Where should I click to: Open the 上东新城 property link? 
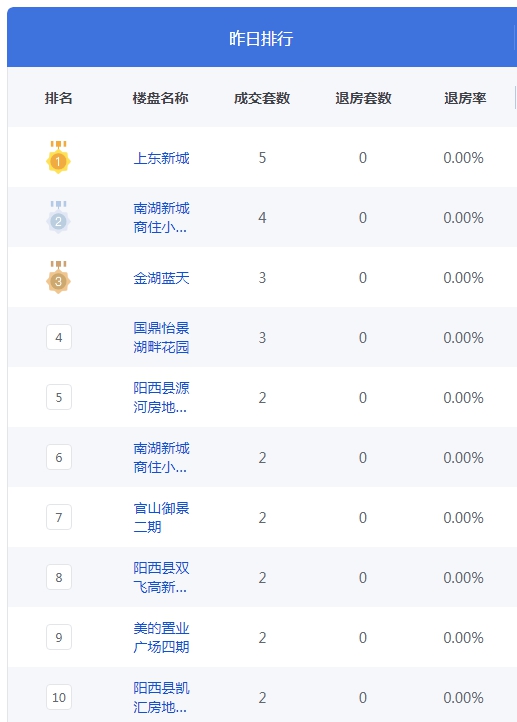point(161,158)
